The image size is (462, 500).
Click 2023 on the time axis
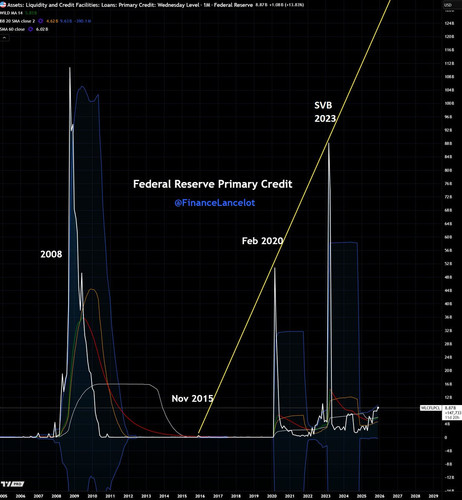[325, 496]
